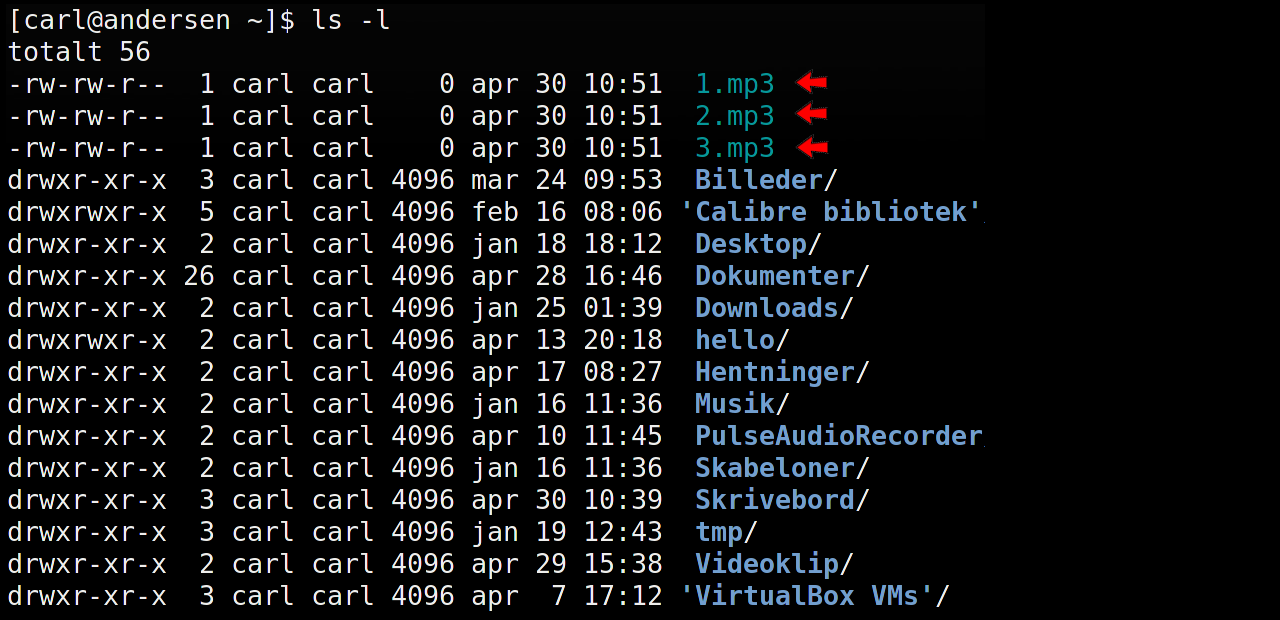Click the red arrow beside 3.mp3
Image resolution: width=1280 pixels, height=620 pixels.
click(812, 148)
